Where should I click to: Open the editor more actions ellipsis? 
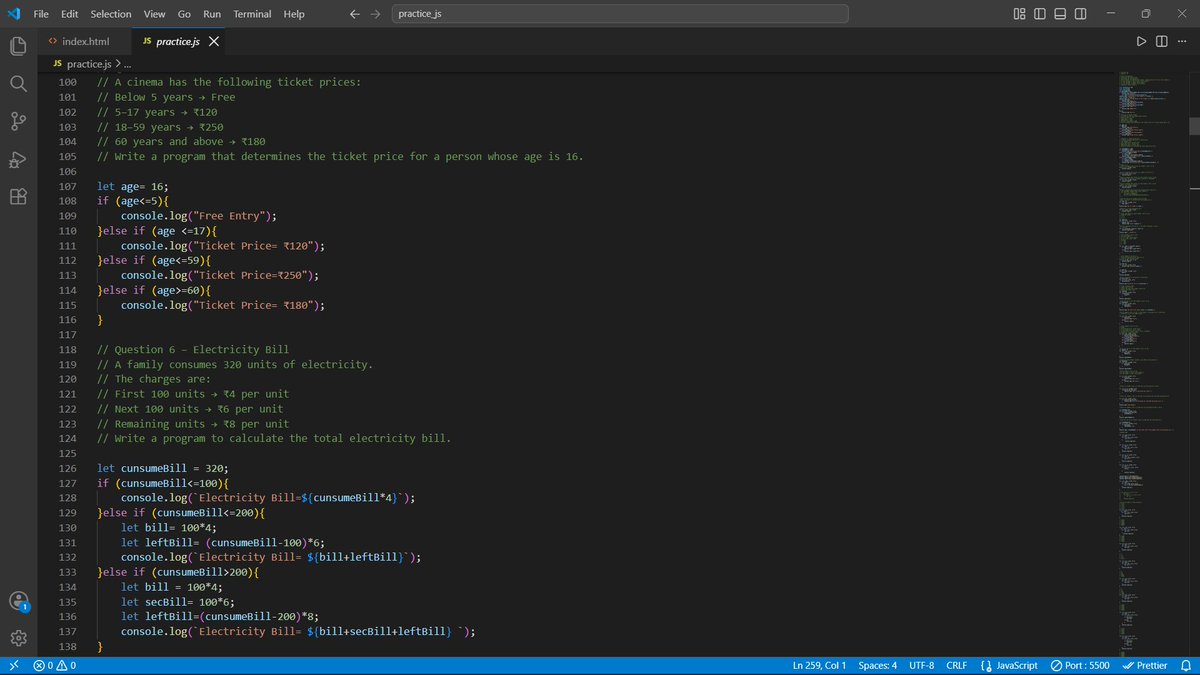coord(1181,42)
